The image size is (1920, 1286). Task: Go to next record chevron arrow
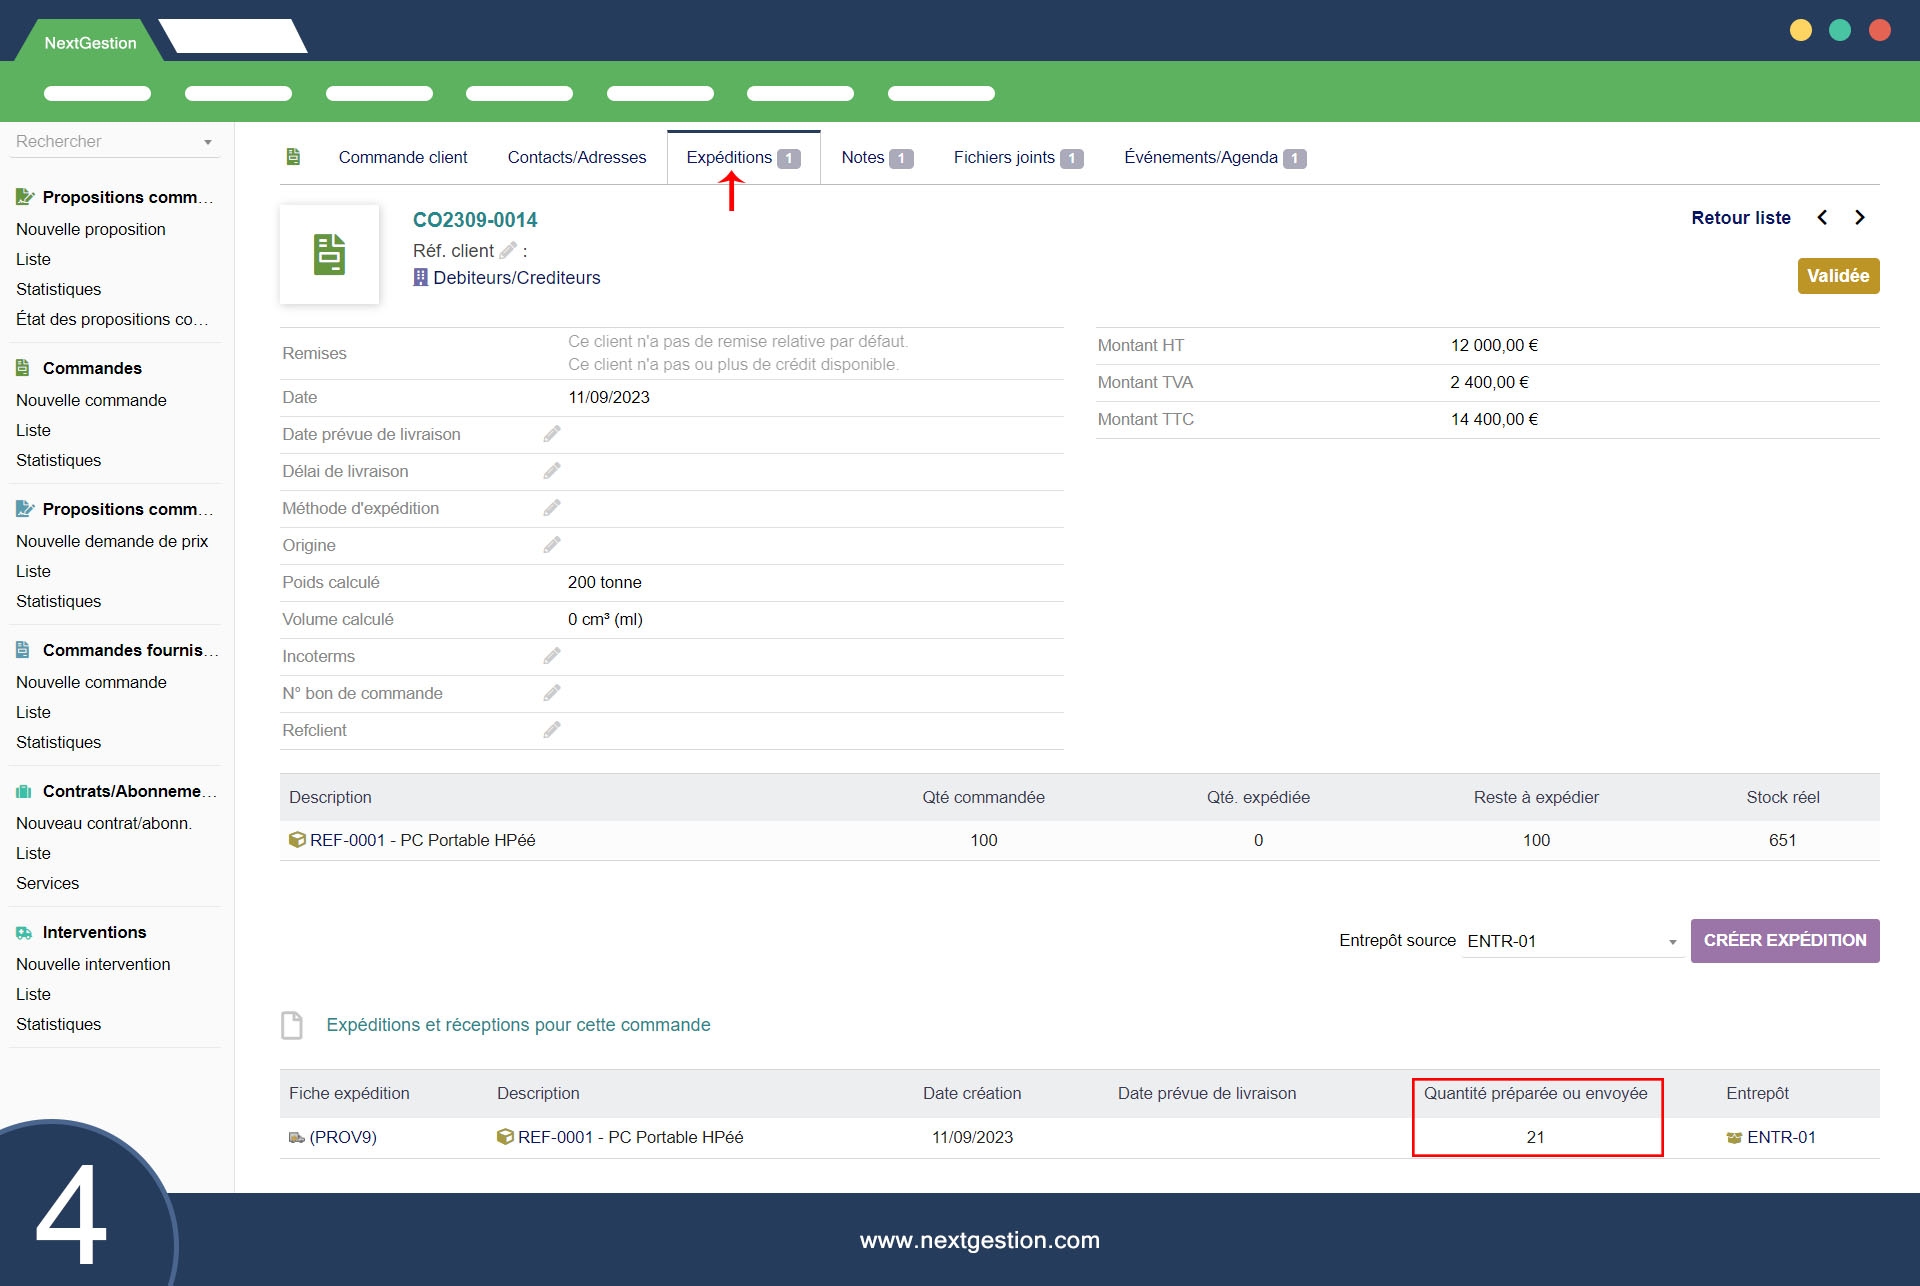point(1859,218)
